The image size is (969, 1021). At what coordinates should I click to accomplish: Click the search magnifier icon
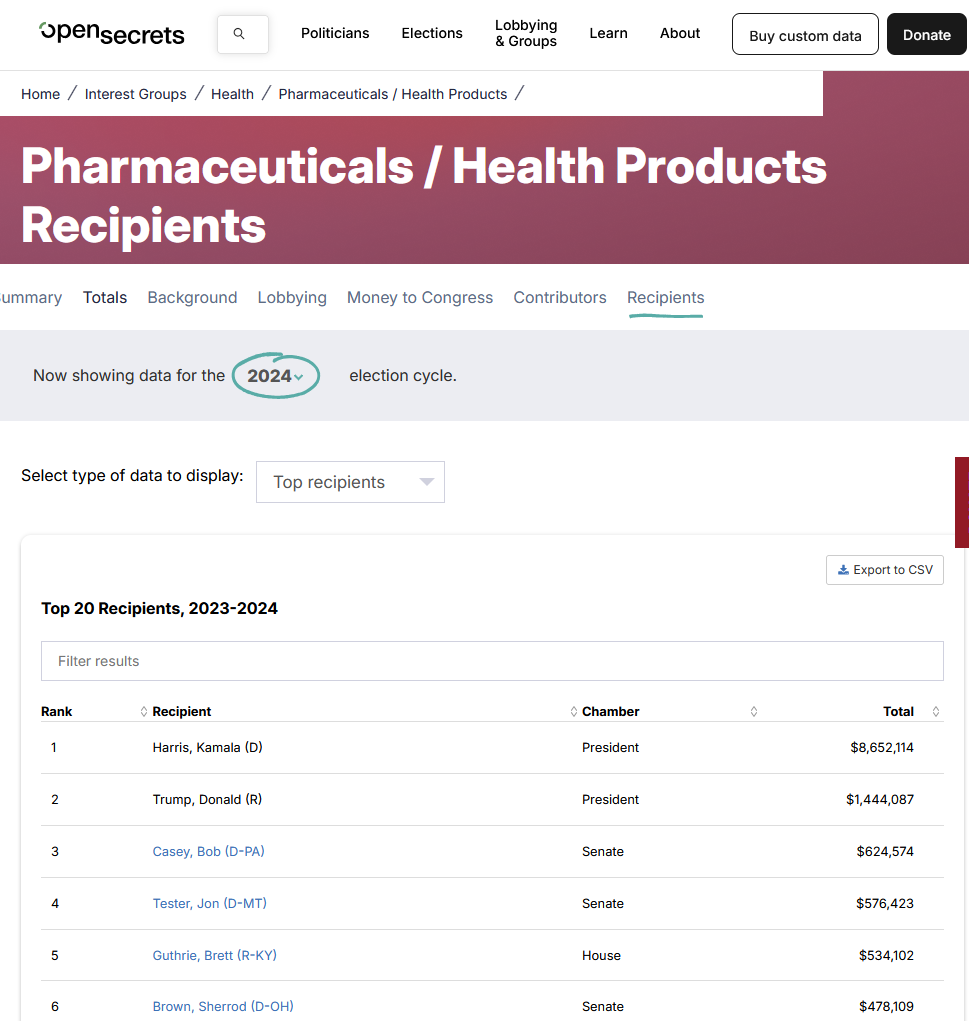pos(239,34)
